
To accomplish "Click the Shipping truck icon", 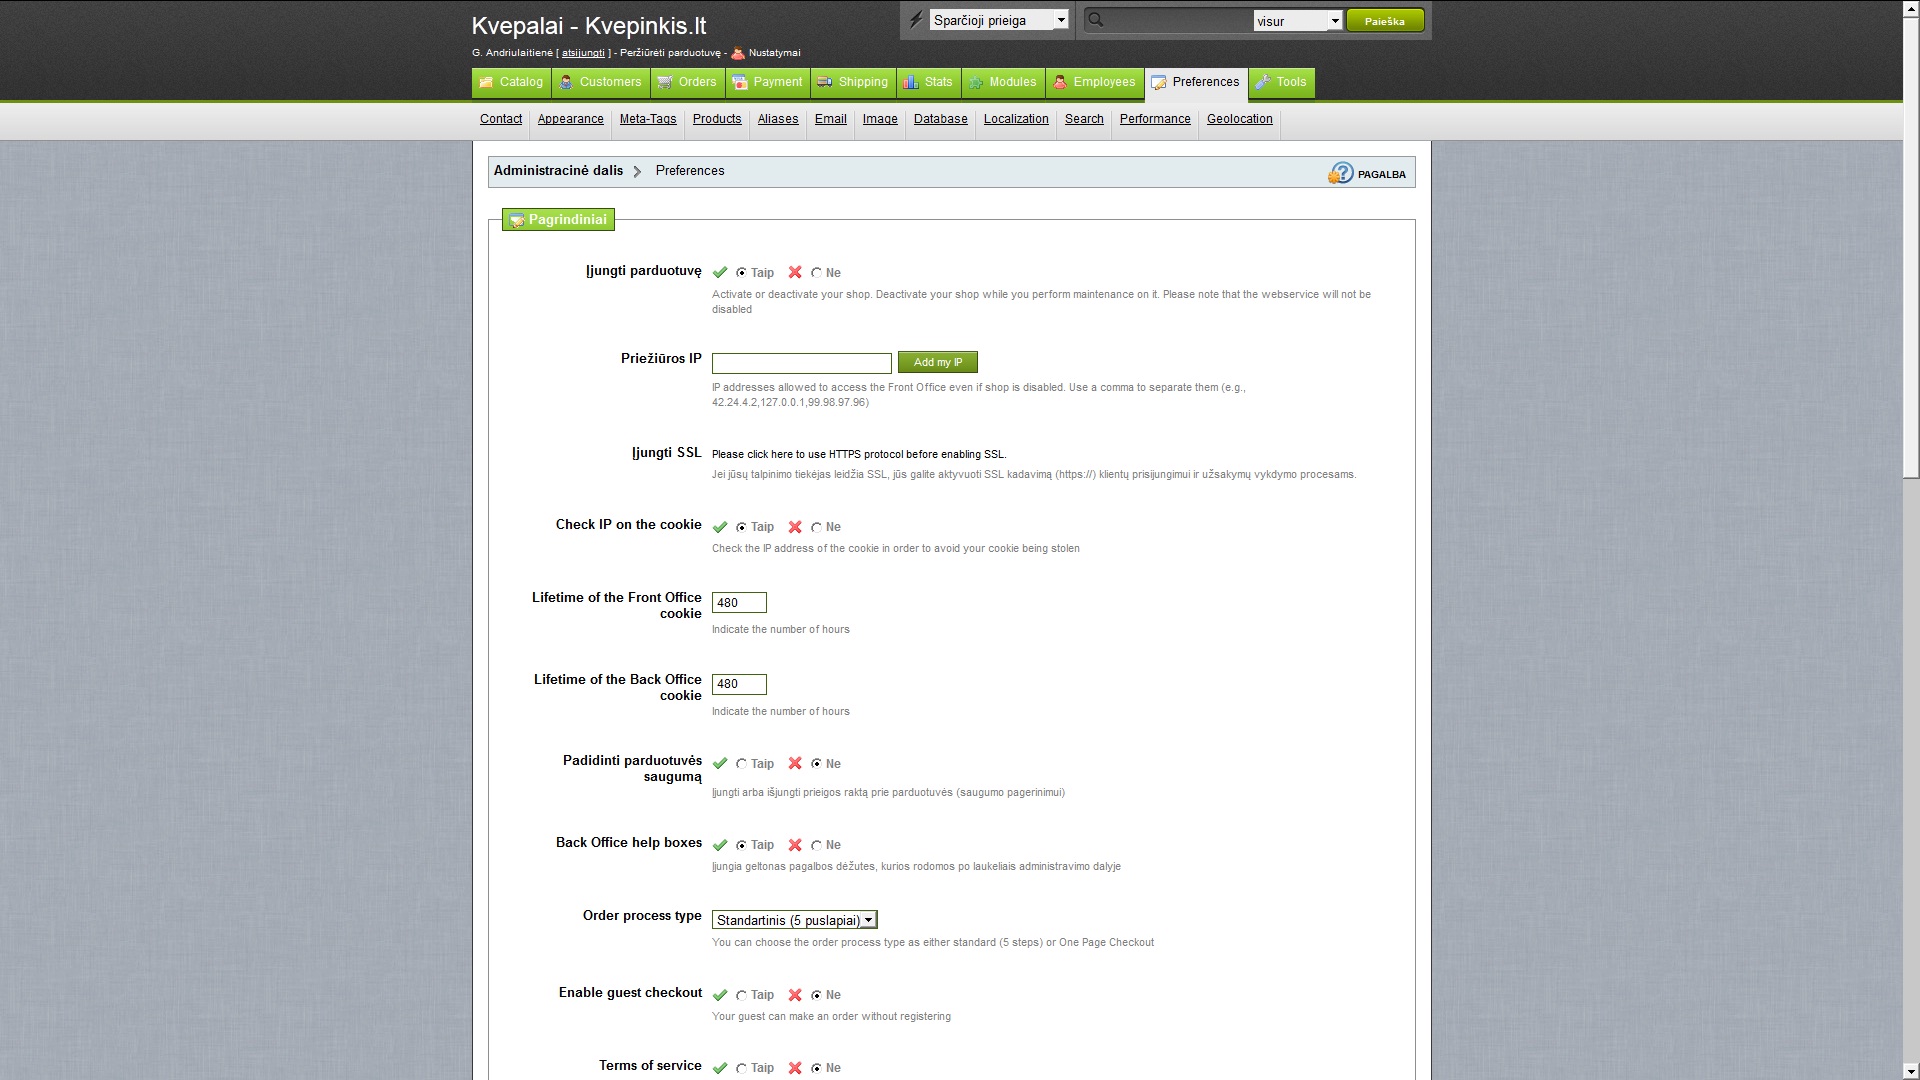I will 825,82.
